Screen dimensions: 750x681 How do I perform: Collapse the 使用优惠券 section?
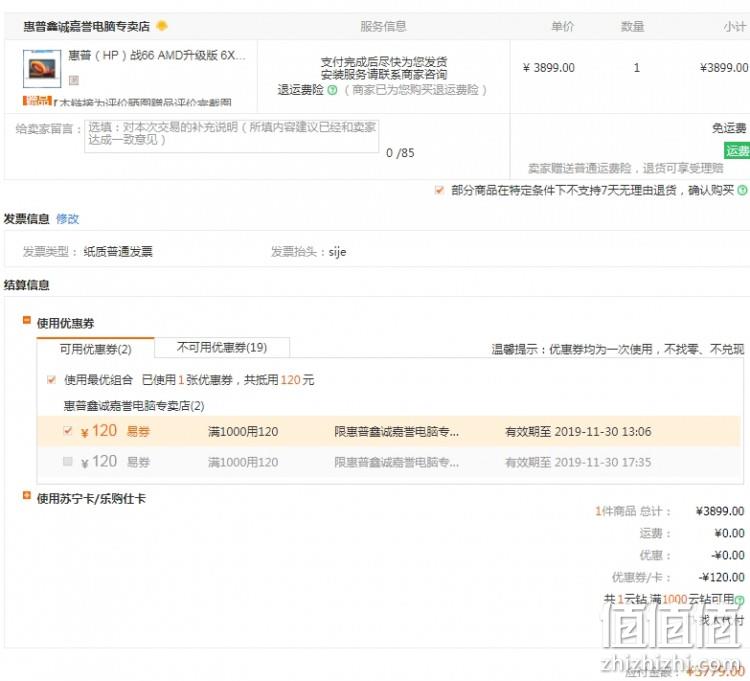[27, 320]
